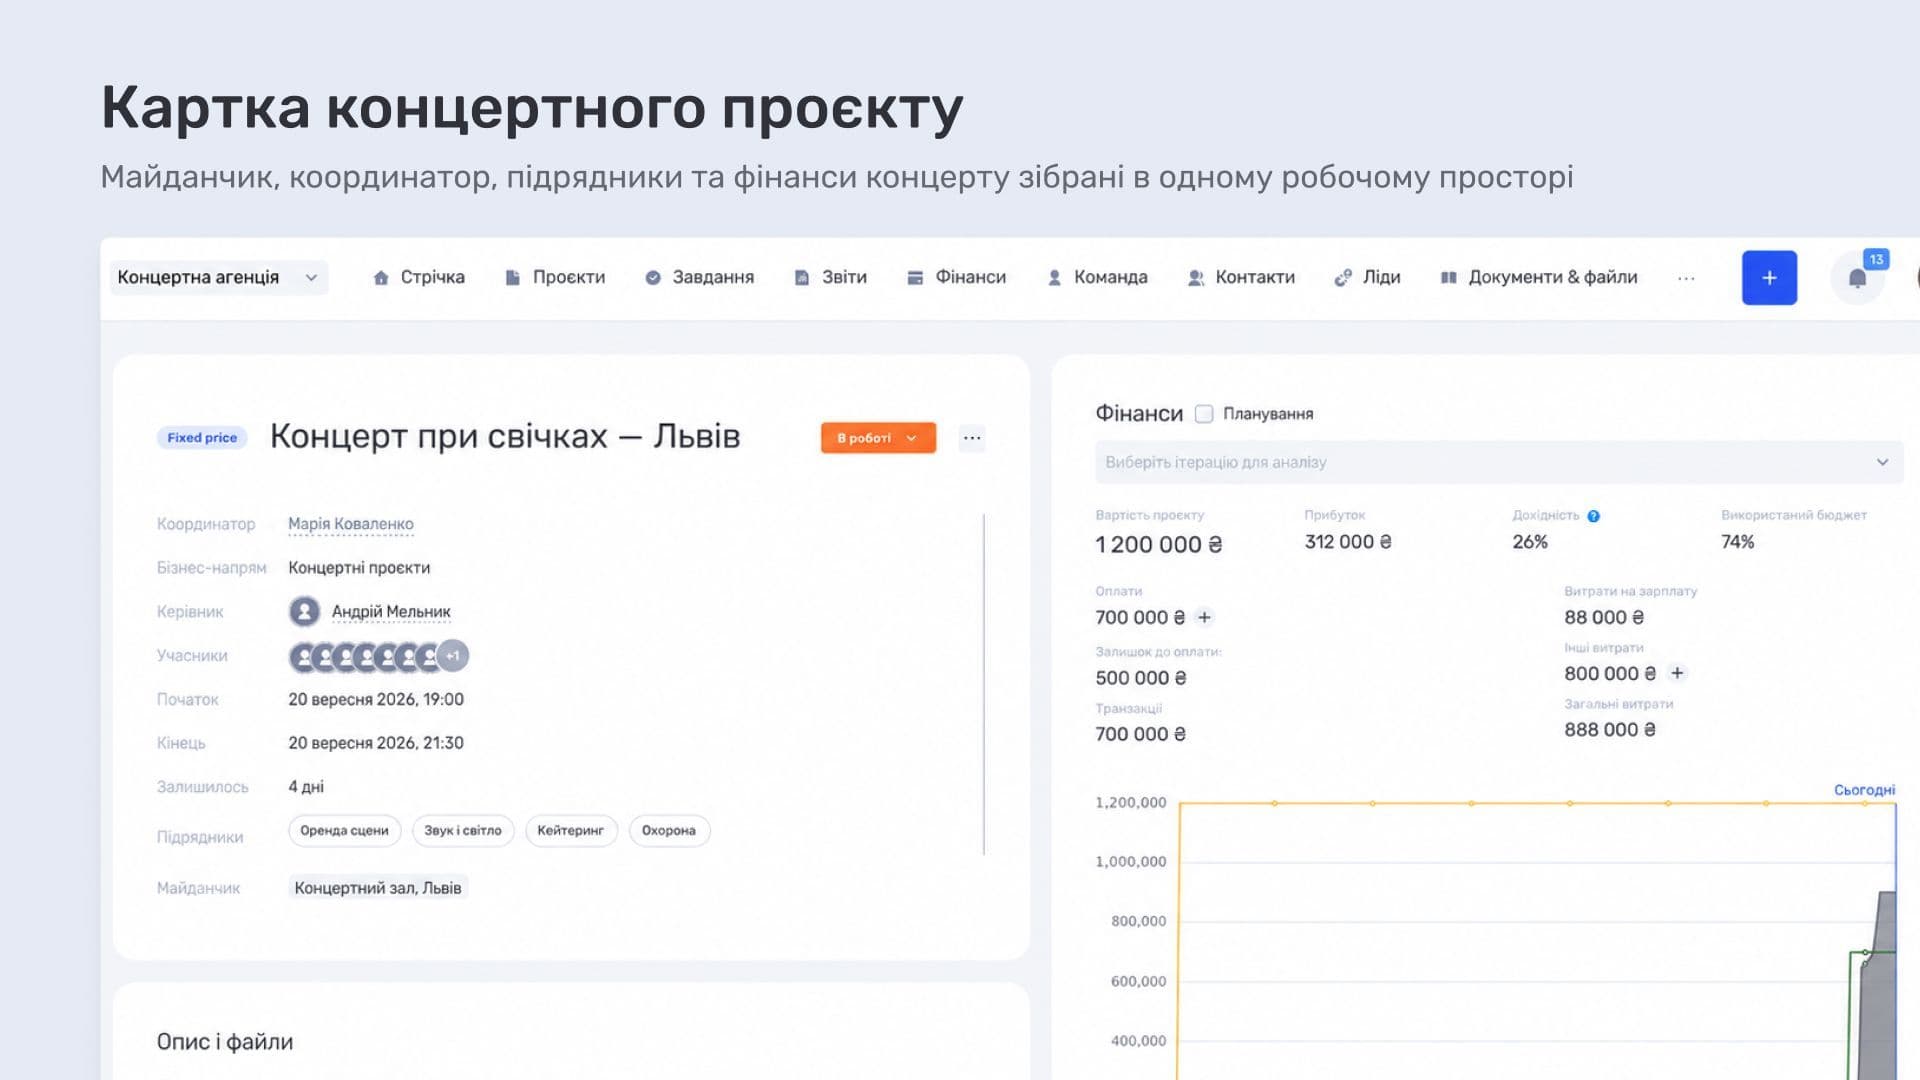Click the blue plus create button
The height and width of the screenshot is (1080, 1920).
(x=1769, y=278)
